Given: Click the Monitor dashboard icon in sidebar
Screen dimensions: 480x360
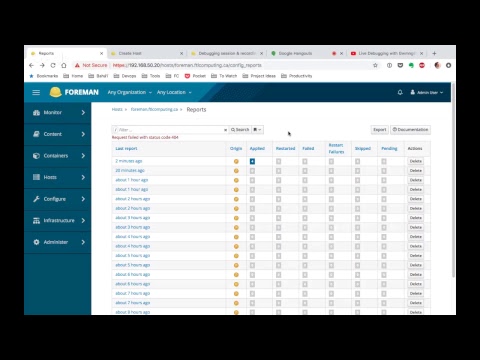Looking at the screenshot, I should pyautogui.click(x=36, y=113).
